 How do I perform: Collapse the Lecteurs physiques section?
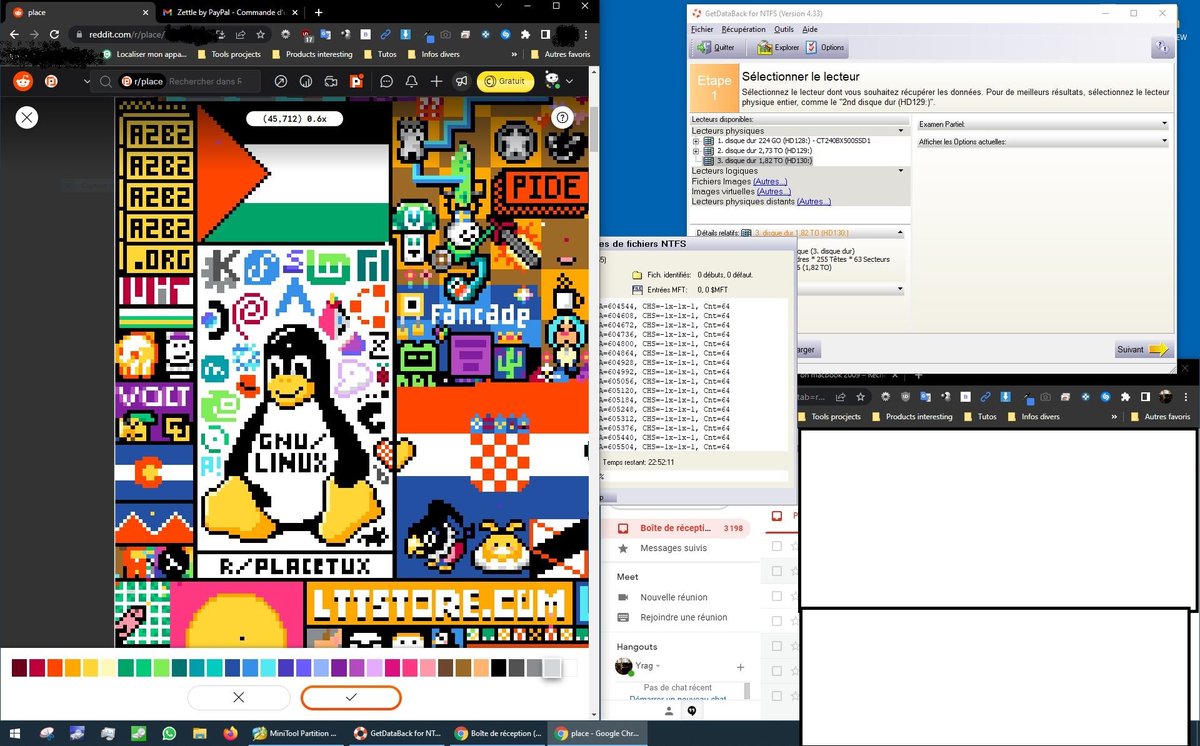pos(903,131)
